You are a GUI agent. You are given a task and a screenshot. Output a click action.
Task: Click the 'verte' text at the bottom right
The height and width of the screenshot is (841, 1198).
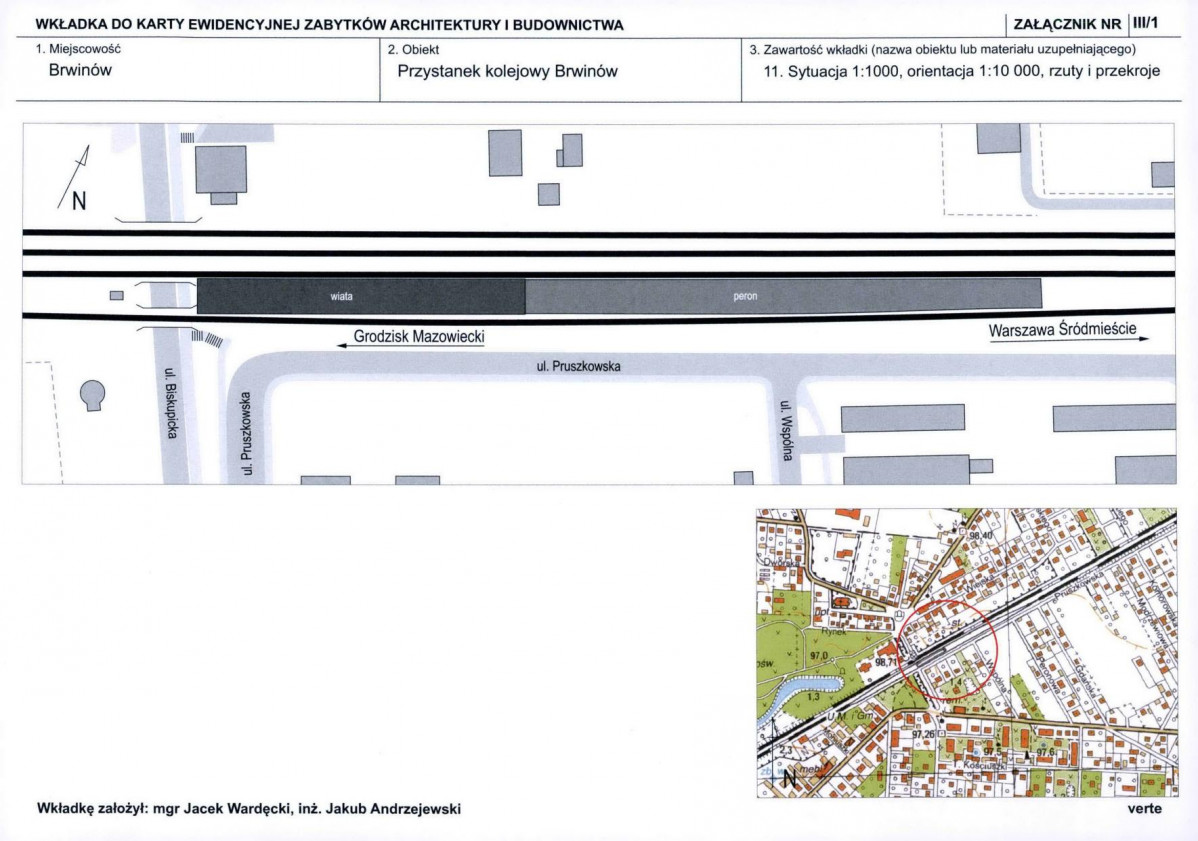coord(1144,809)
